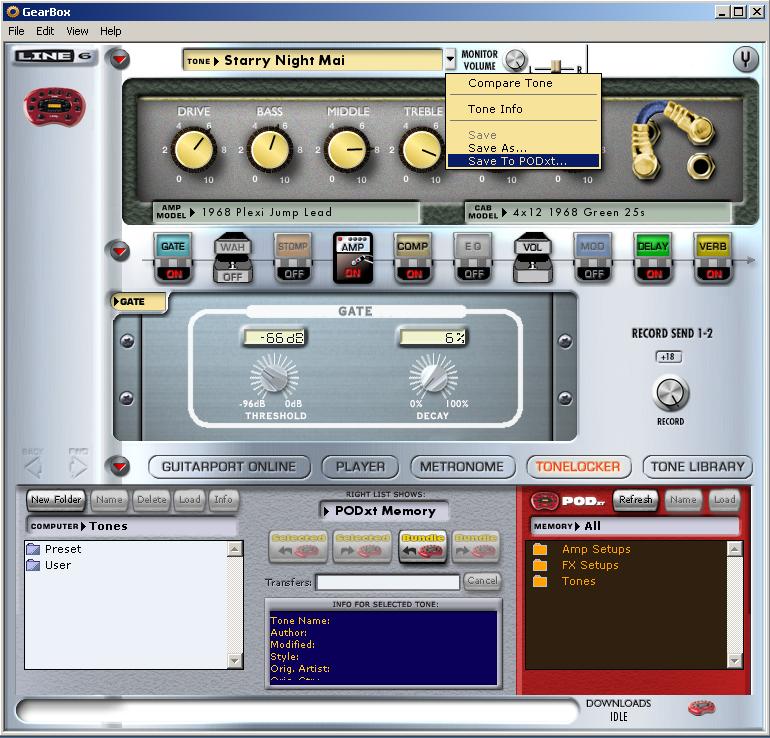Click the POD icon in downloads status
Image resolution: width=770 pixels, height=738 pixels.
tap(701, 708)
